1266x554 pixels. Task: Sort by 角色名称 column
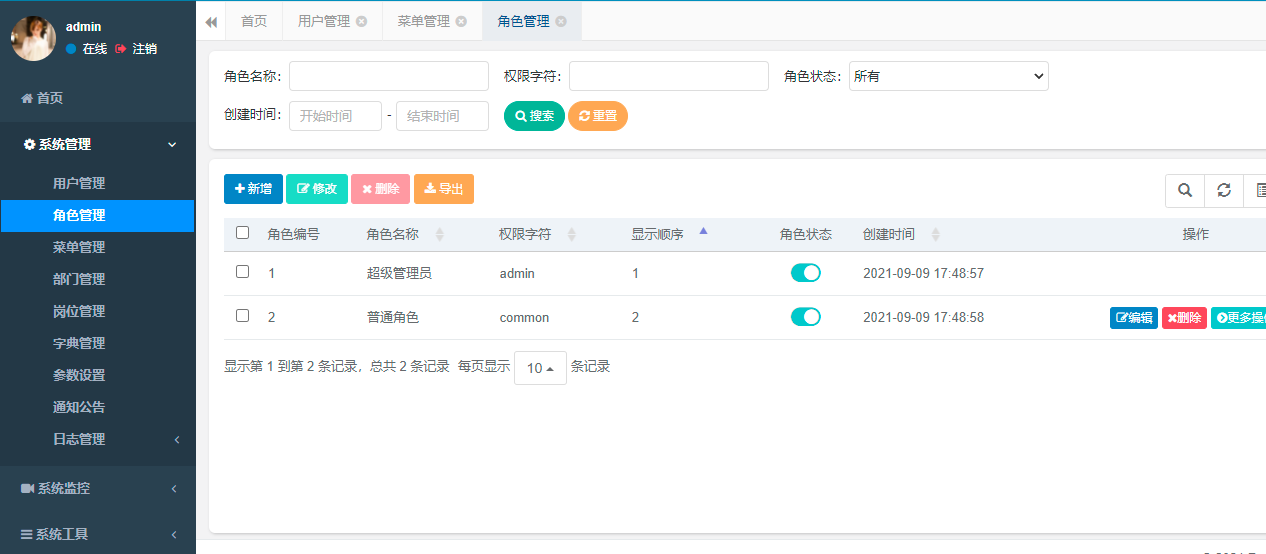(x=405, y=234)
